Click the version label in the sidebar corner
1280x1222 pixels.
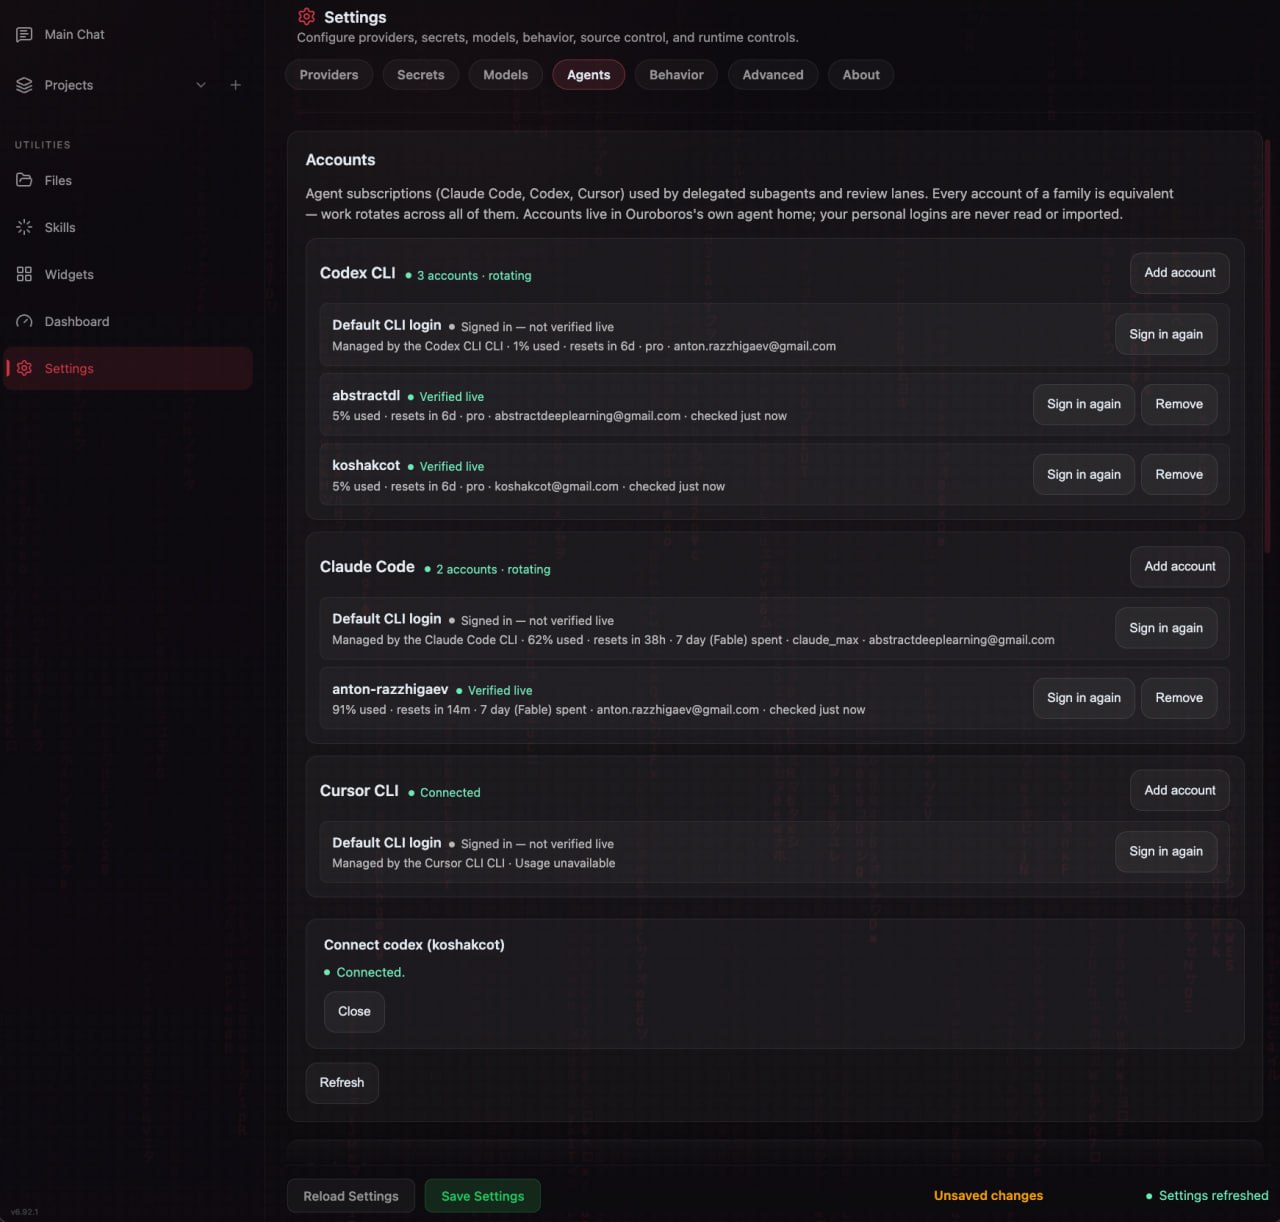(x=24, y=1212)
